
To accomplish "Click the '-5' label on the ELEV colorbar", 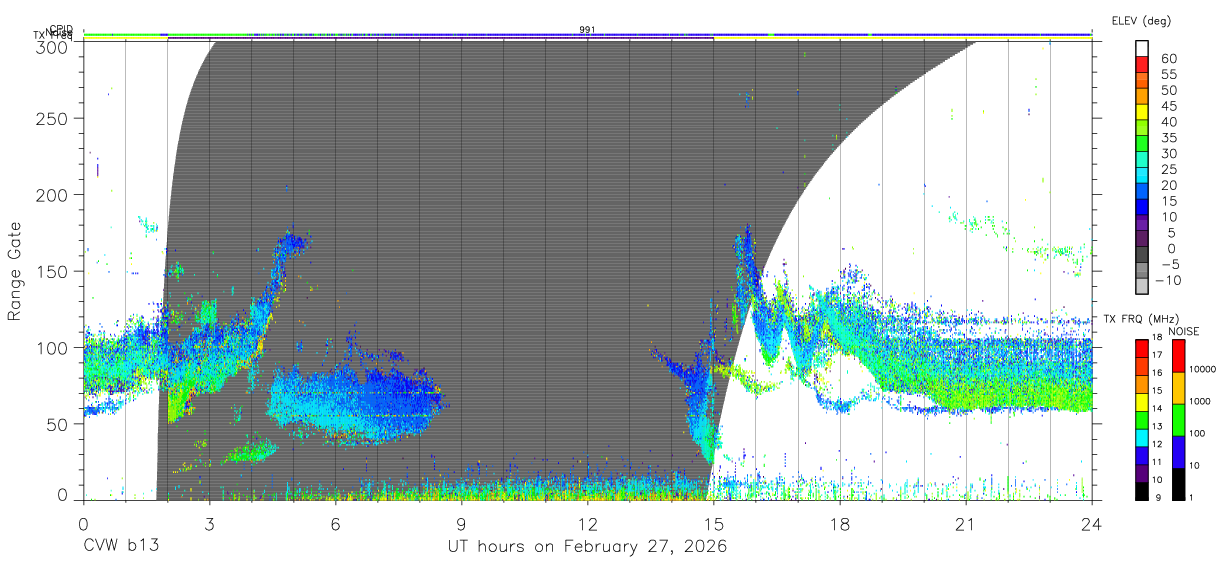I will coord(1170,264).
